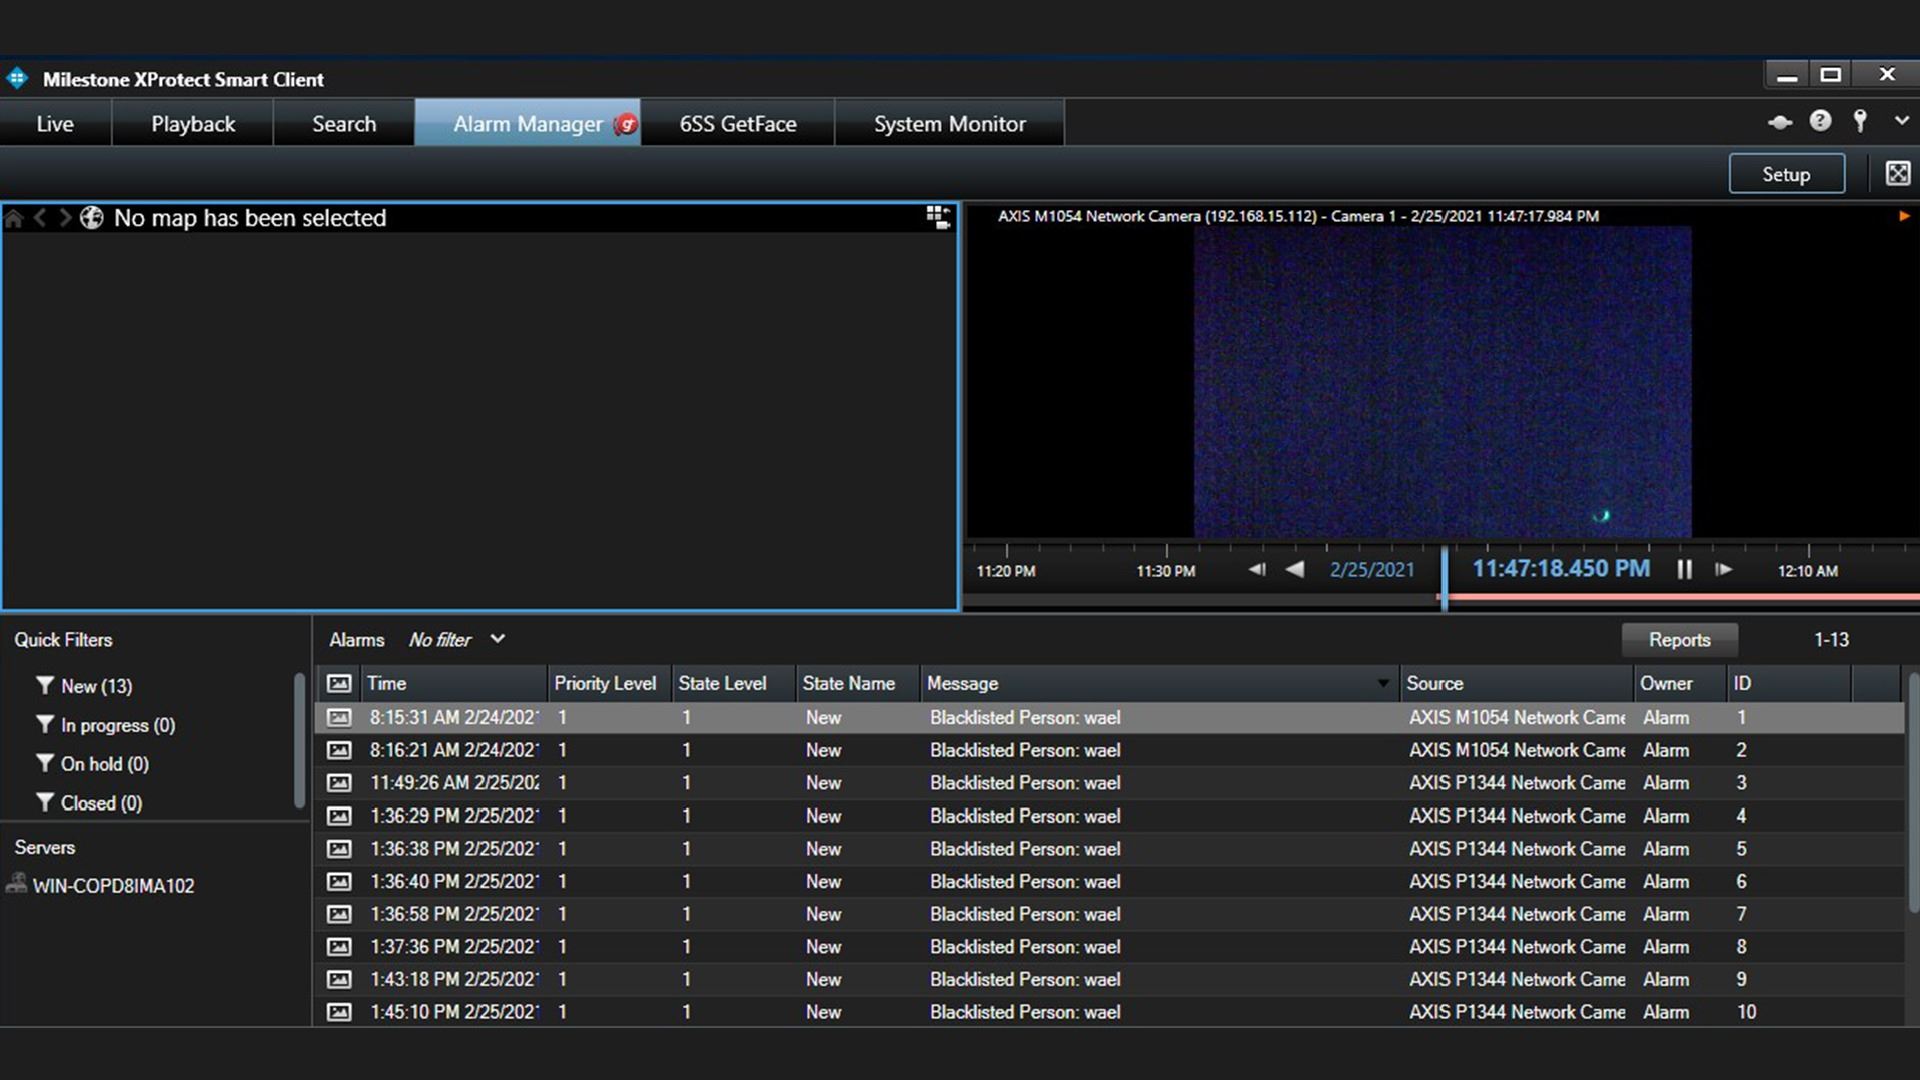Open the 6SS GetFace tab
Image resolution: width=1920 pixels, height=1080 pixels.
click(738, 123)
